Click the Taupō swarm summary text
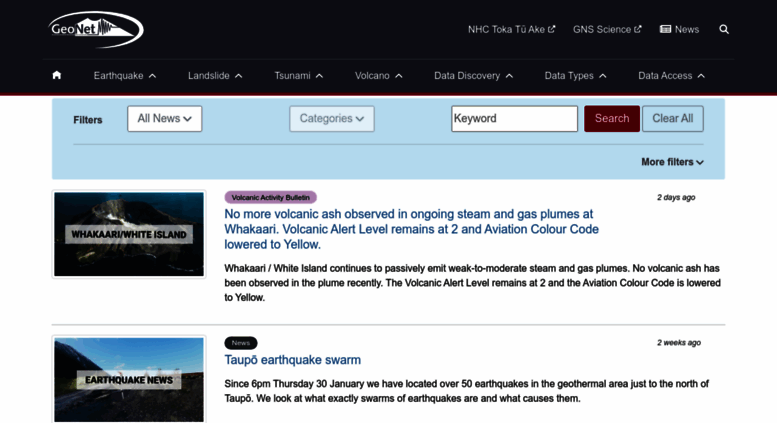Viewport: 777px width, 423px height. tap(466, 391)
